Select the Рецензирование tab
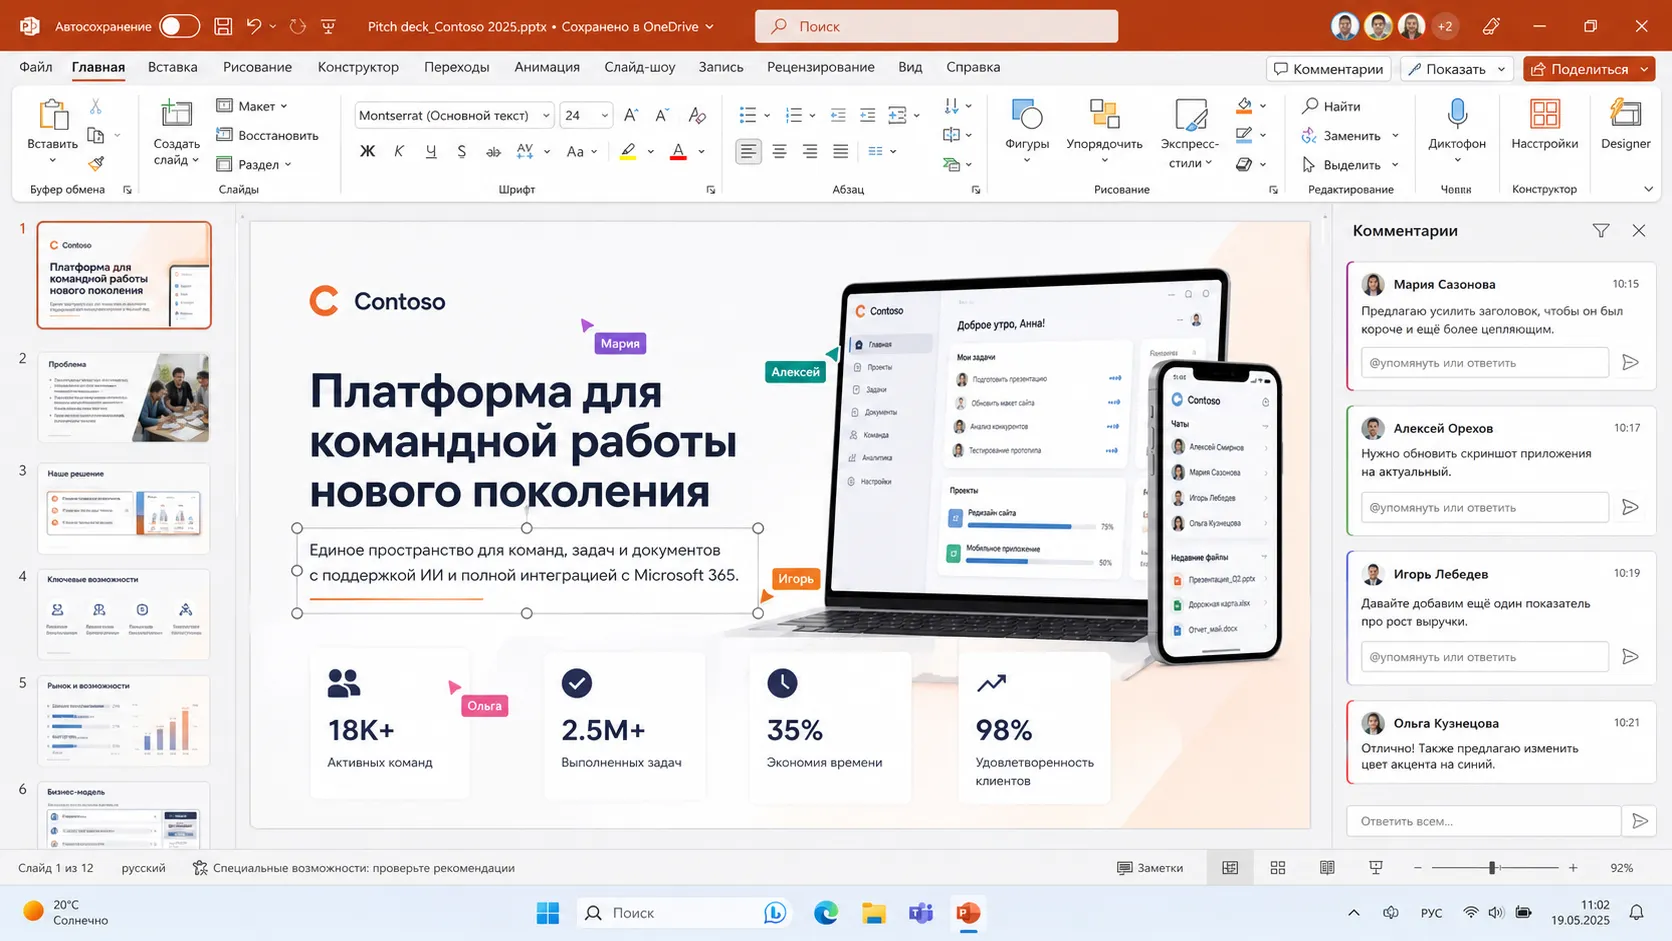This screenshot has width=1672, height=941. click(x=820, y=67)
